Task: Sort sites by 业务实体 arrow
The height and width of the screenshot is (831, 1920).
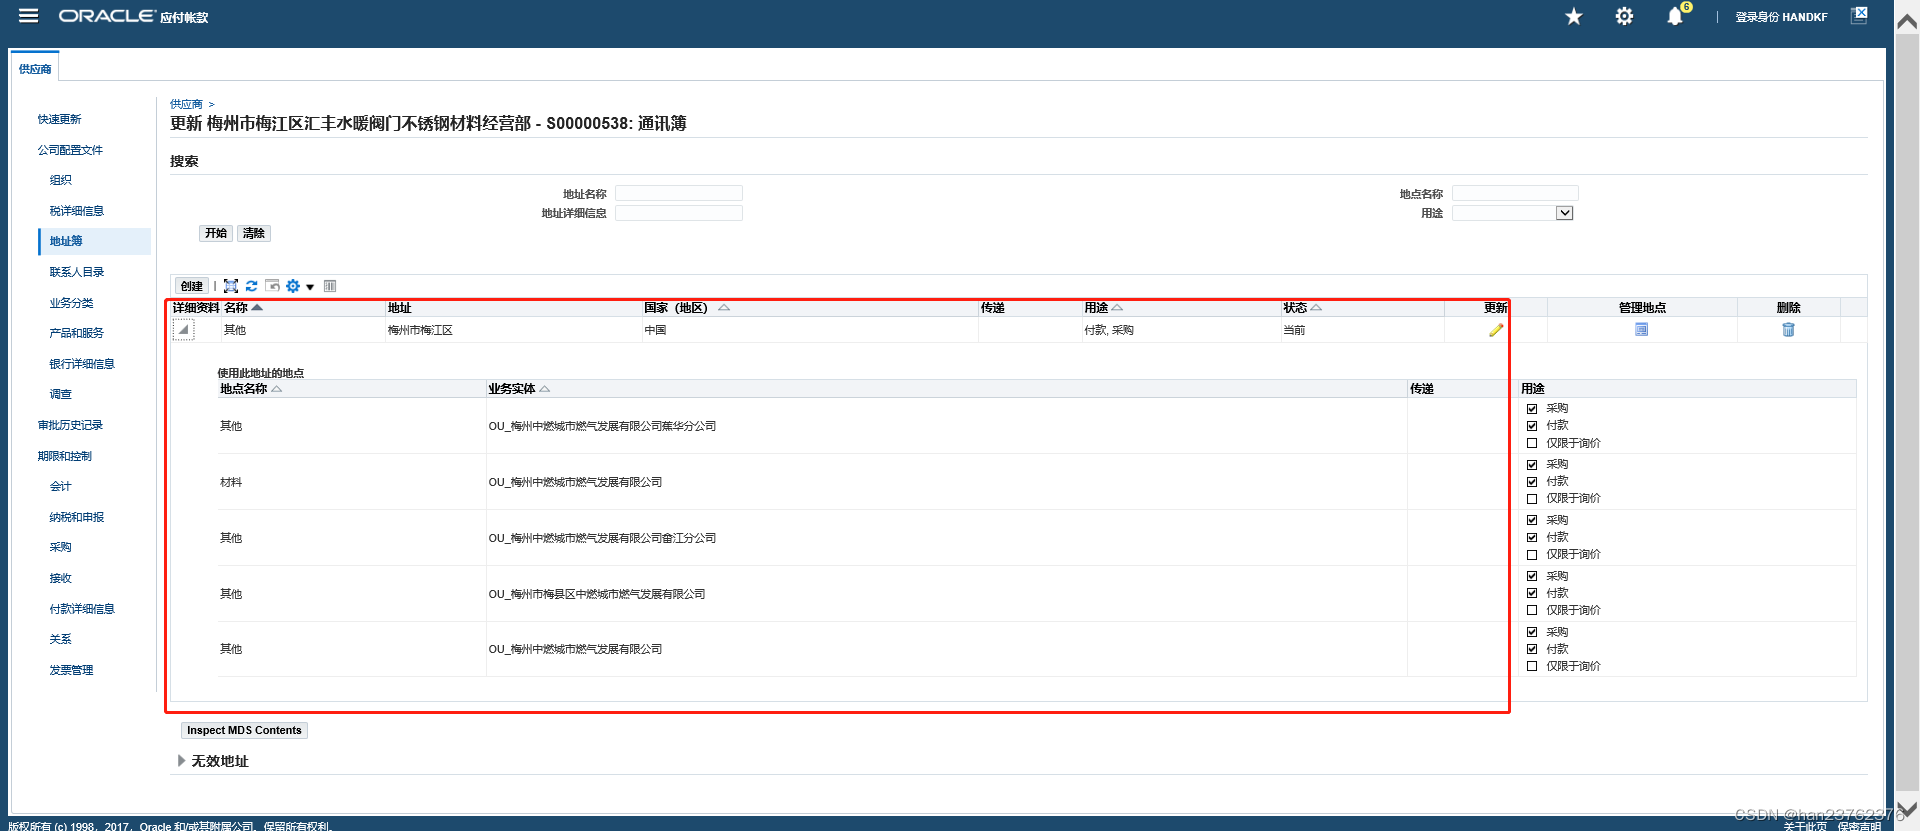Action: tap(545, 389)
